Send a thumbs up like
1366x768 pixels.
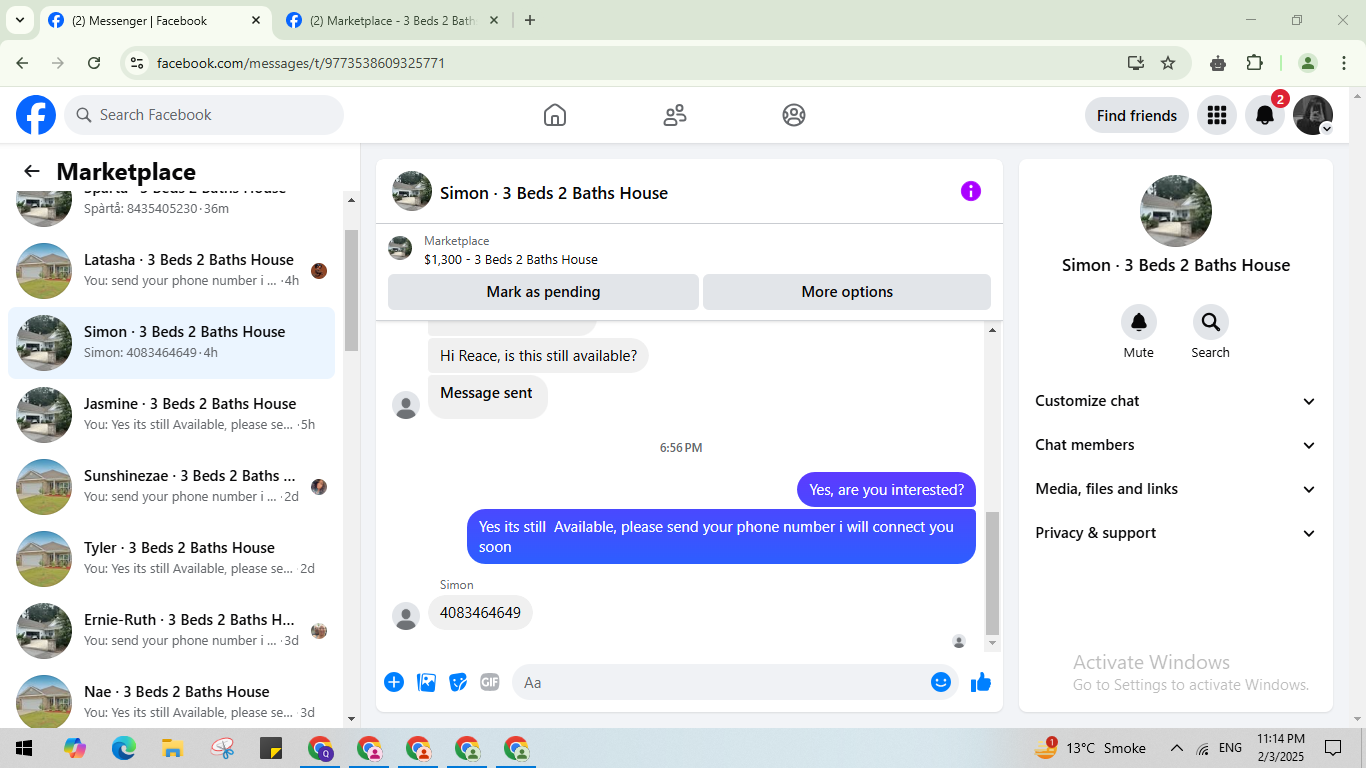pos(981,682)
